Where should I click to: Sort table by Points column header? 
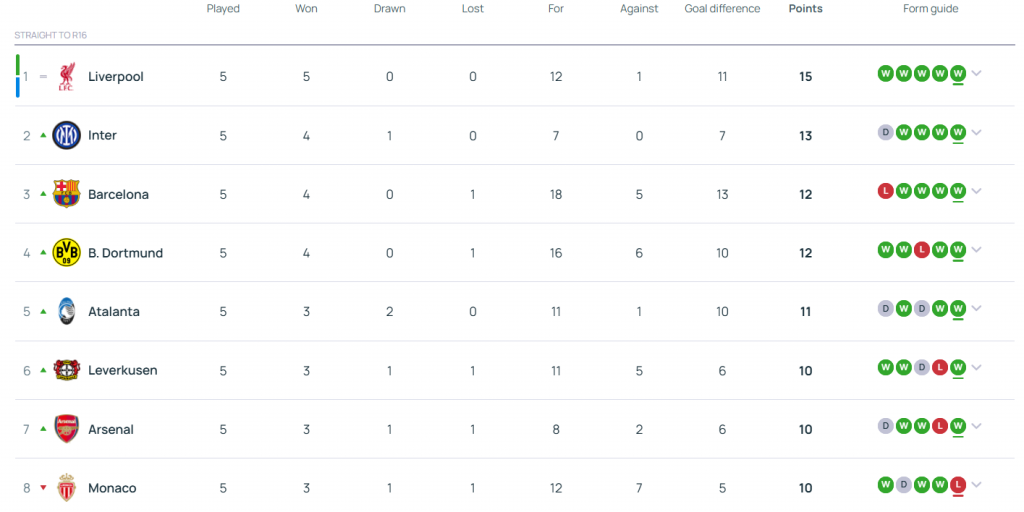pos(805,8)
